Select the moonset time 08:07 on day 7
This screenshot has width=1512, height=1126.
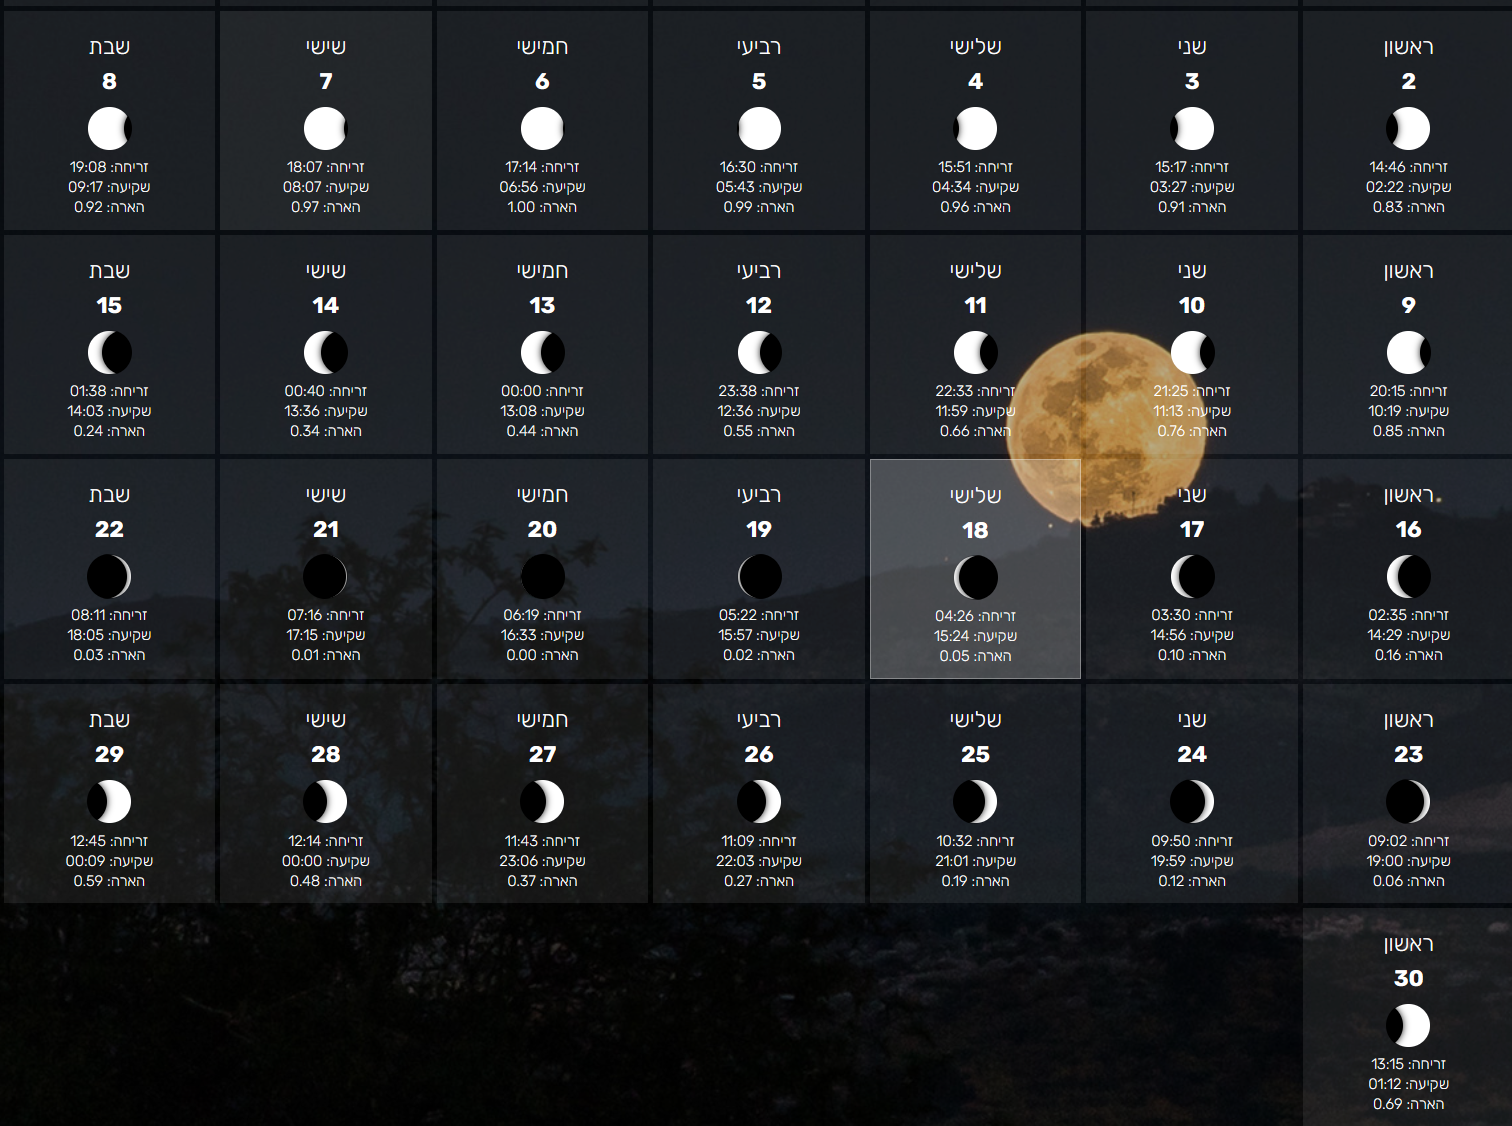coord(301,187)
